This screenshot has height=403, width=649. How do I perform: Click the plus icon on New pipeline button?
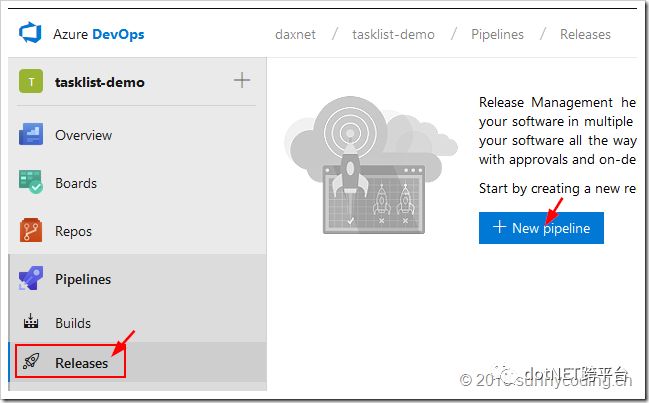coord(500,227)
